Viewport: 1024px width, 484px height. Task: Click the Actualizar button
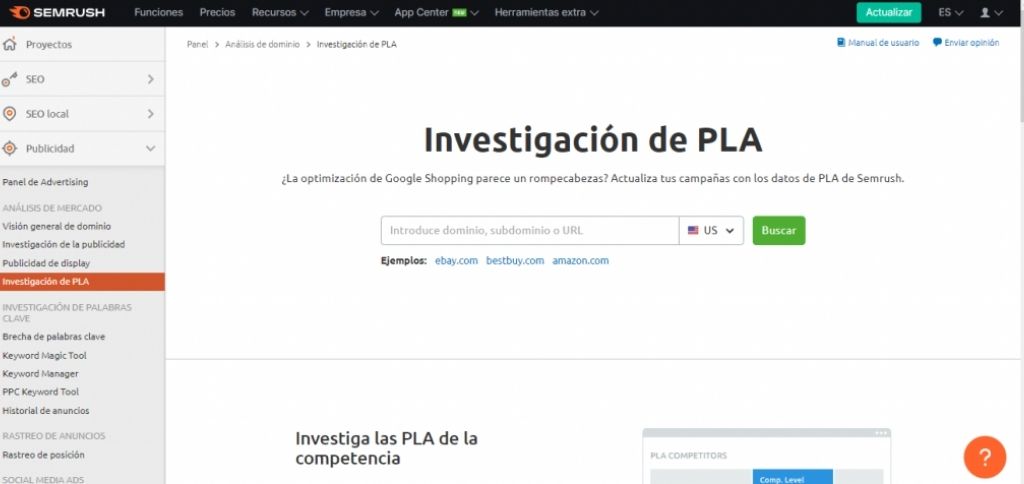pyautogui.click(x=889, y=12)
